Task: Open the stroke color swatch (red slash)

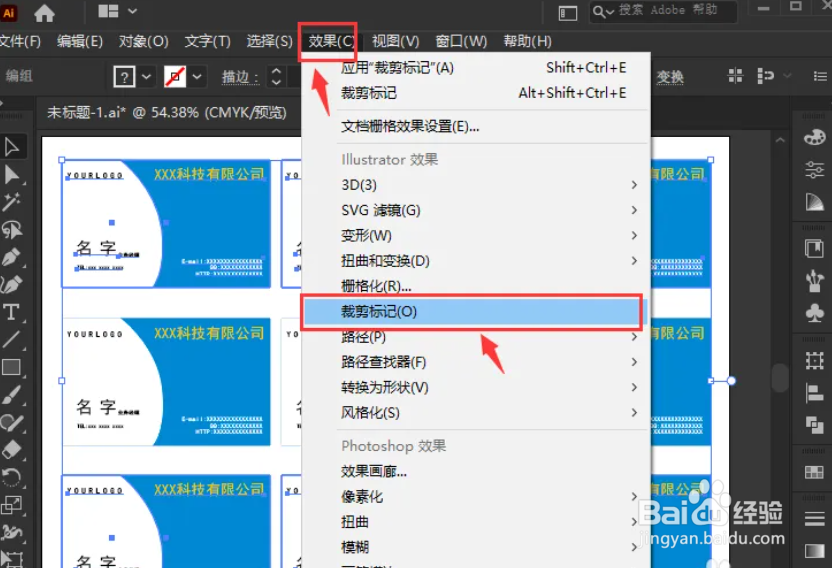Action: 175,78
